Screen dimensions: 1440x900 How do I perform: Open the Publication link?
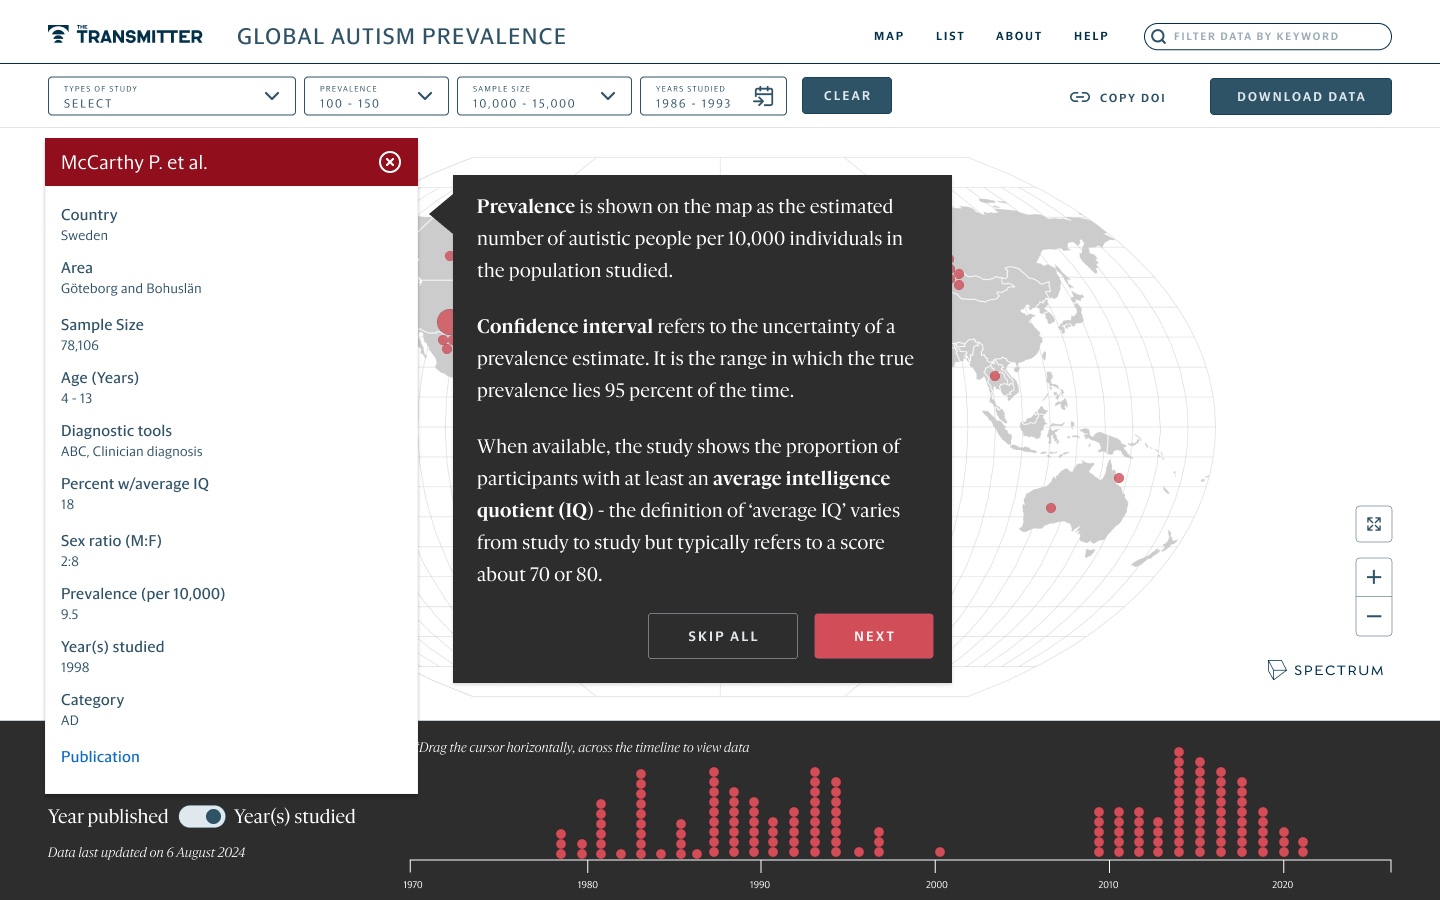(x=100, y=757)
